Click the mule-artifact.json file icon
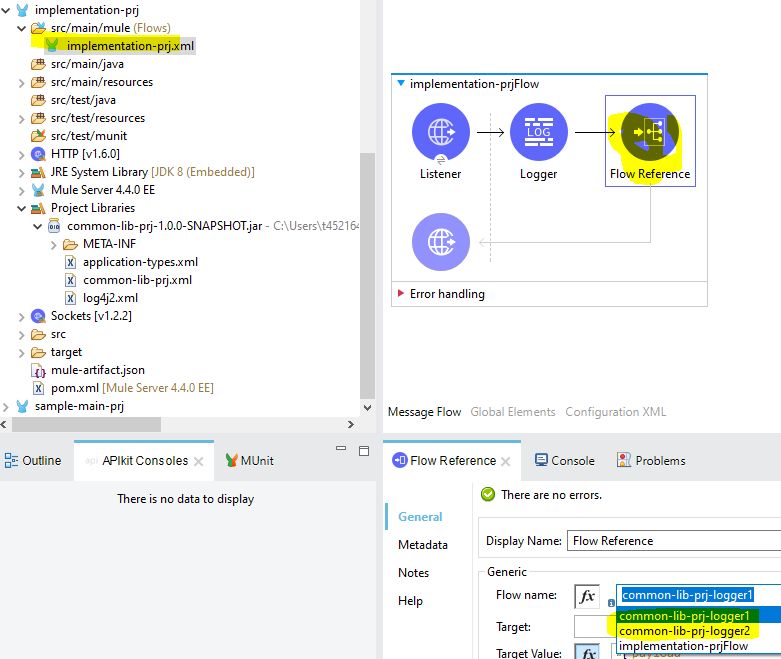Viewport: 781px width, 659px height. pos(38,370)
